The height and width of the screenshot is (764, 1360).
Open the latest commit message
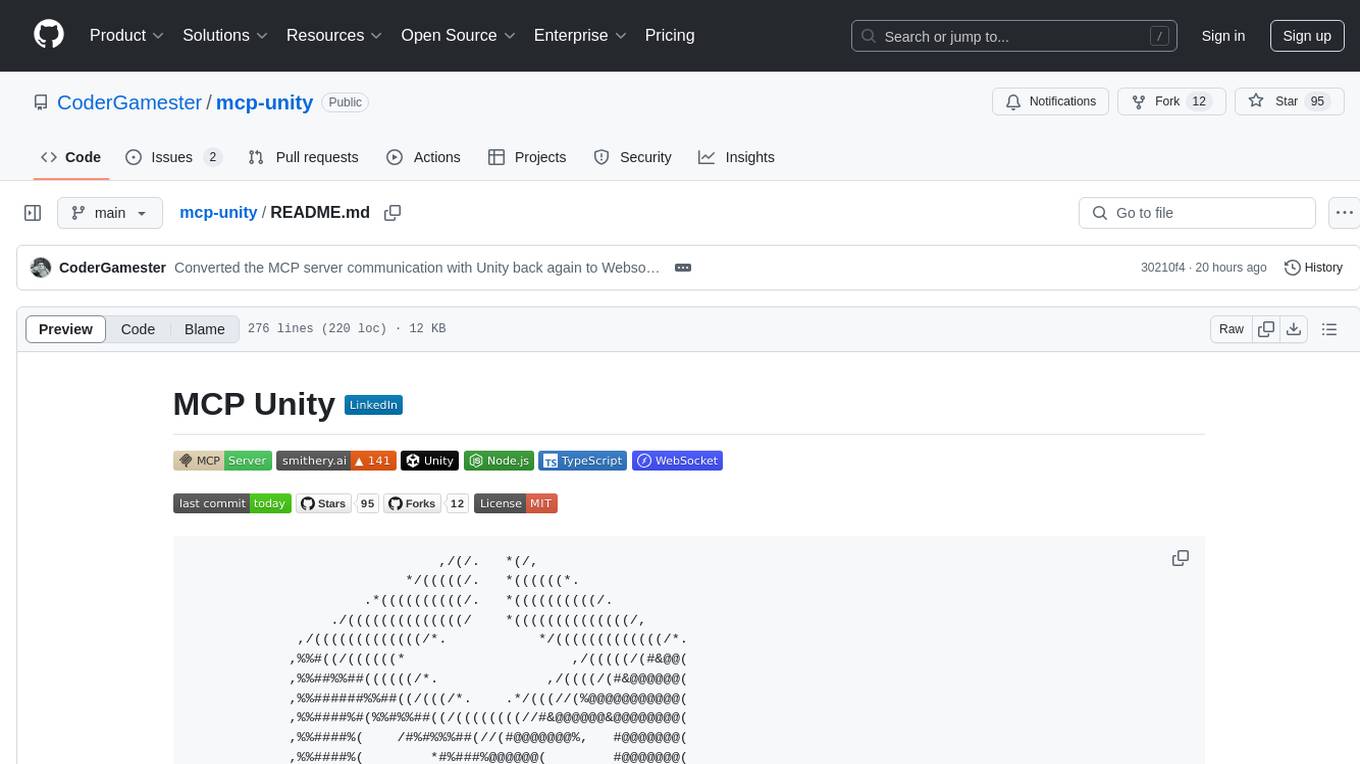pos(417,267)
